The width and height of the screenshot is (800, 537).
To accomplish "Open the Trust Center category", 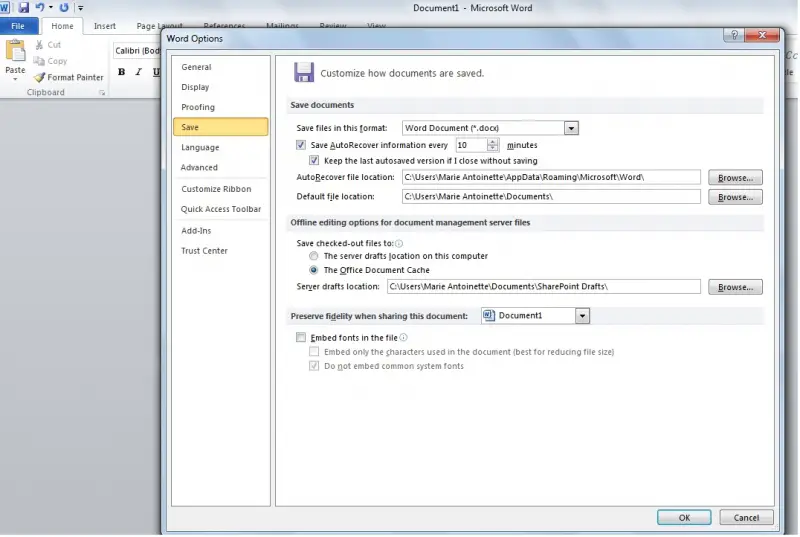I will tap(220, 251).
